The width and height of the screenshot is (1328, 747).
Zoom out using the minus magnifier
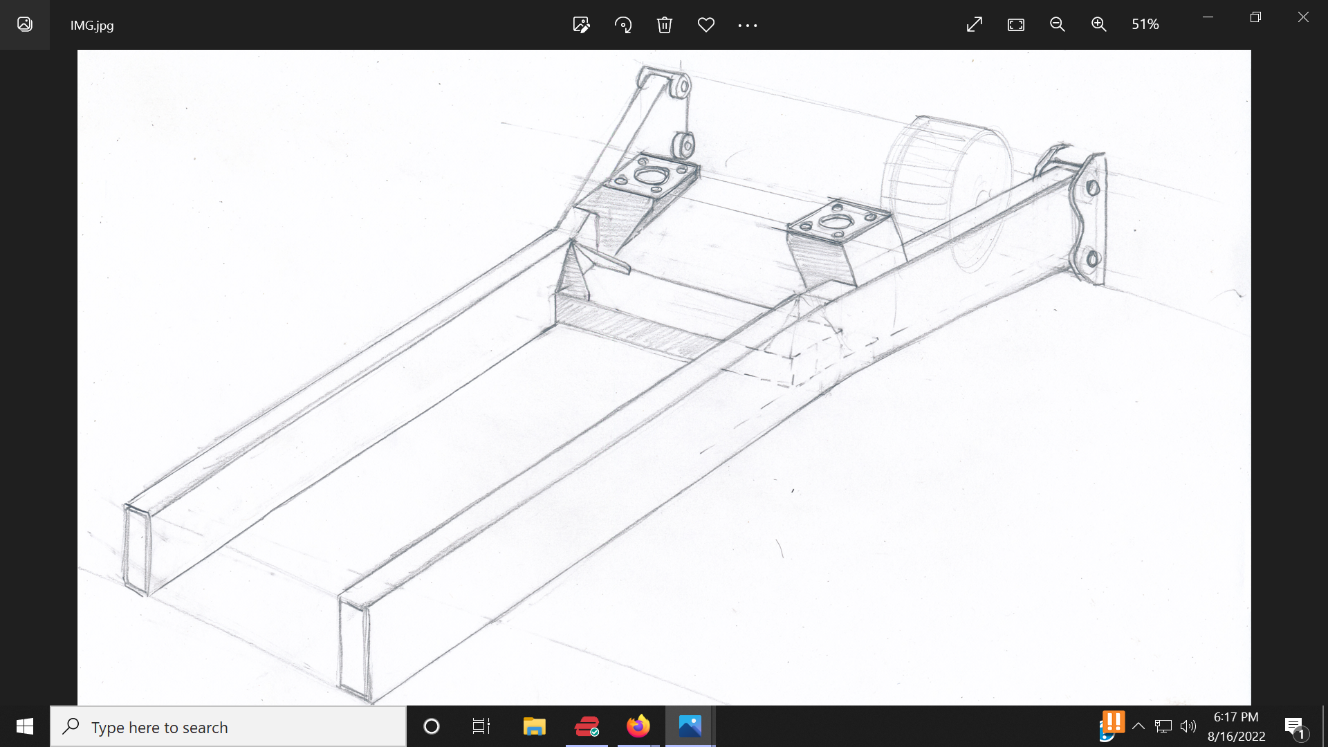[x=1057, y=25]
